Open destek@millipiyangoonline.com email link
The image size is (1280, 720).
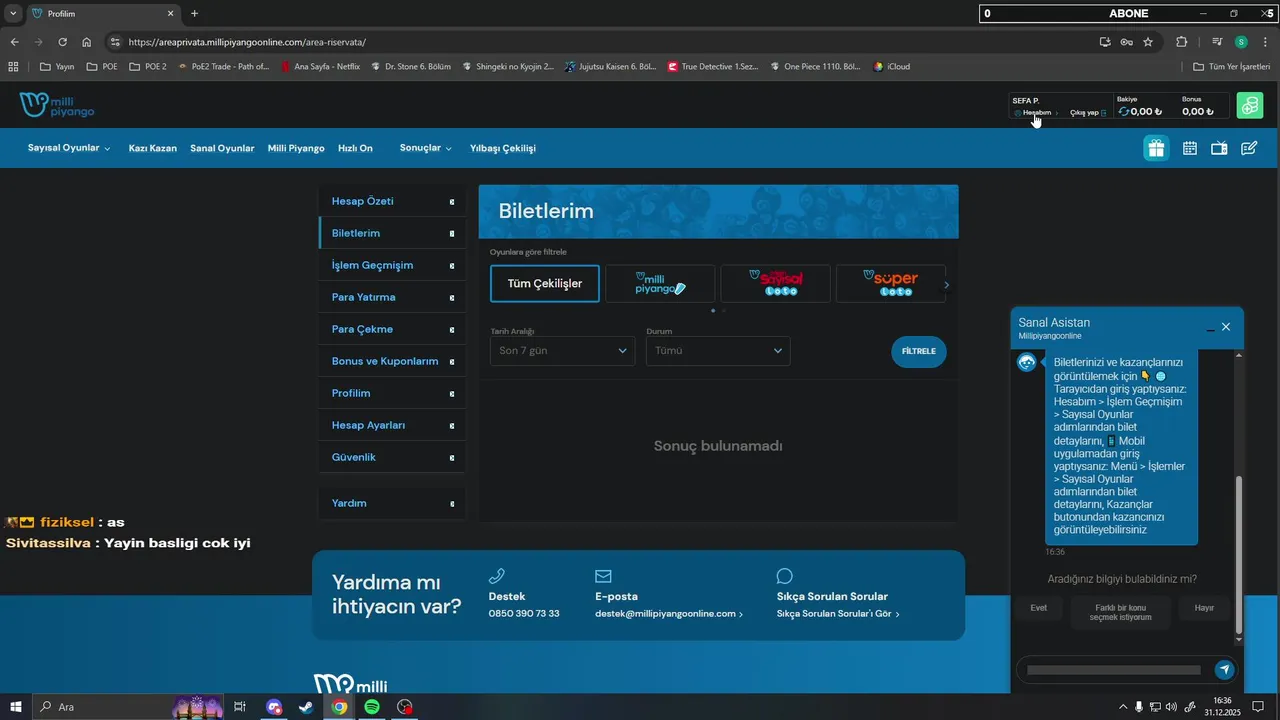669,614
